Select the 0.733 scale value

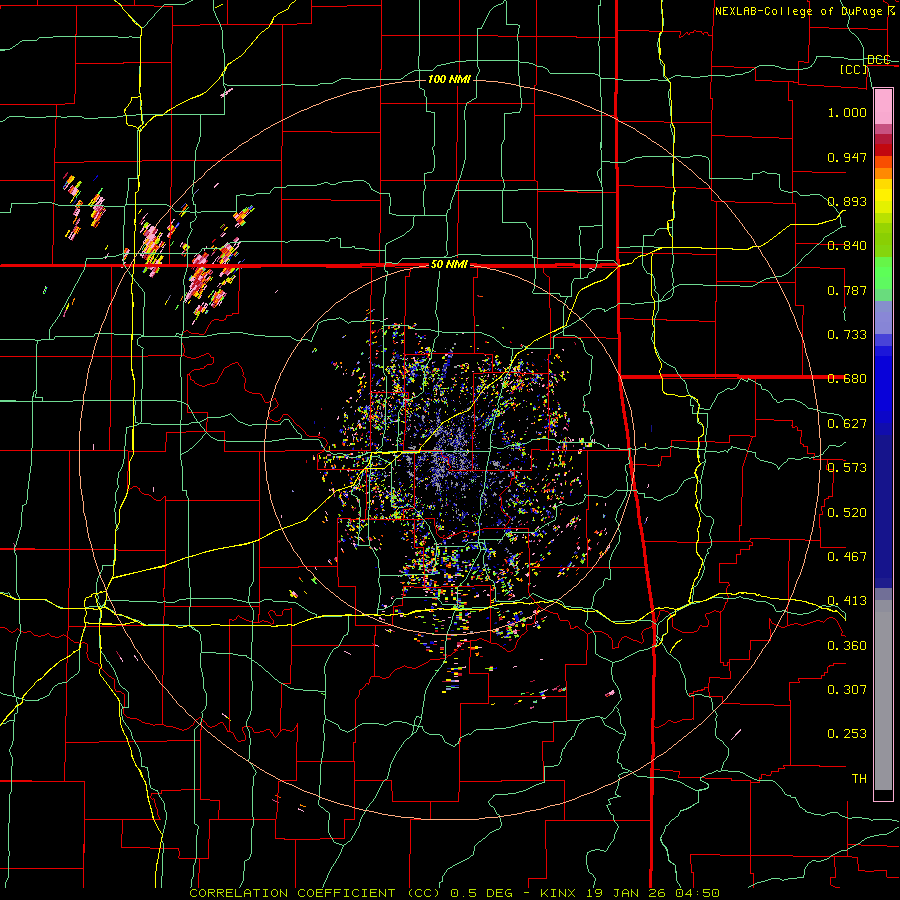pos(847,335)
